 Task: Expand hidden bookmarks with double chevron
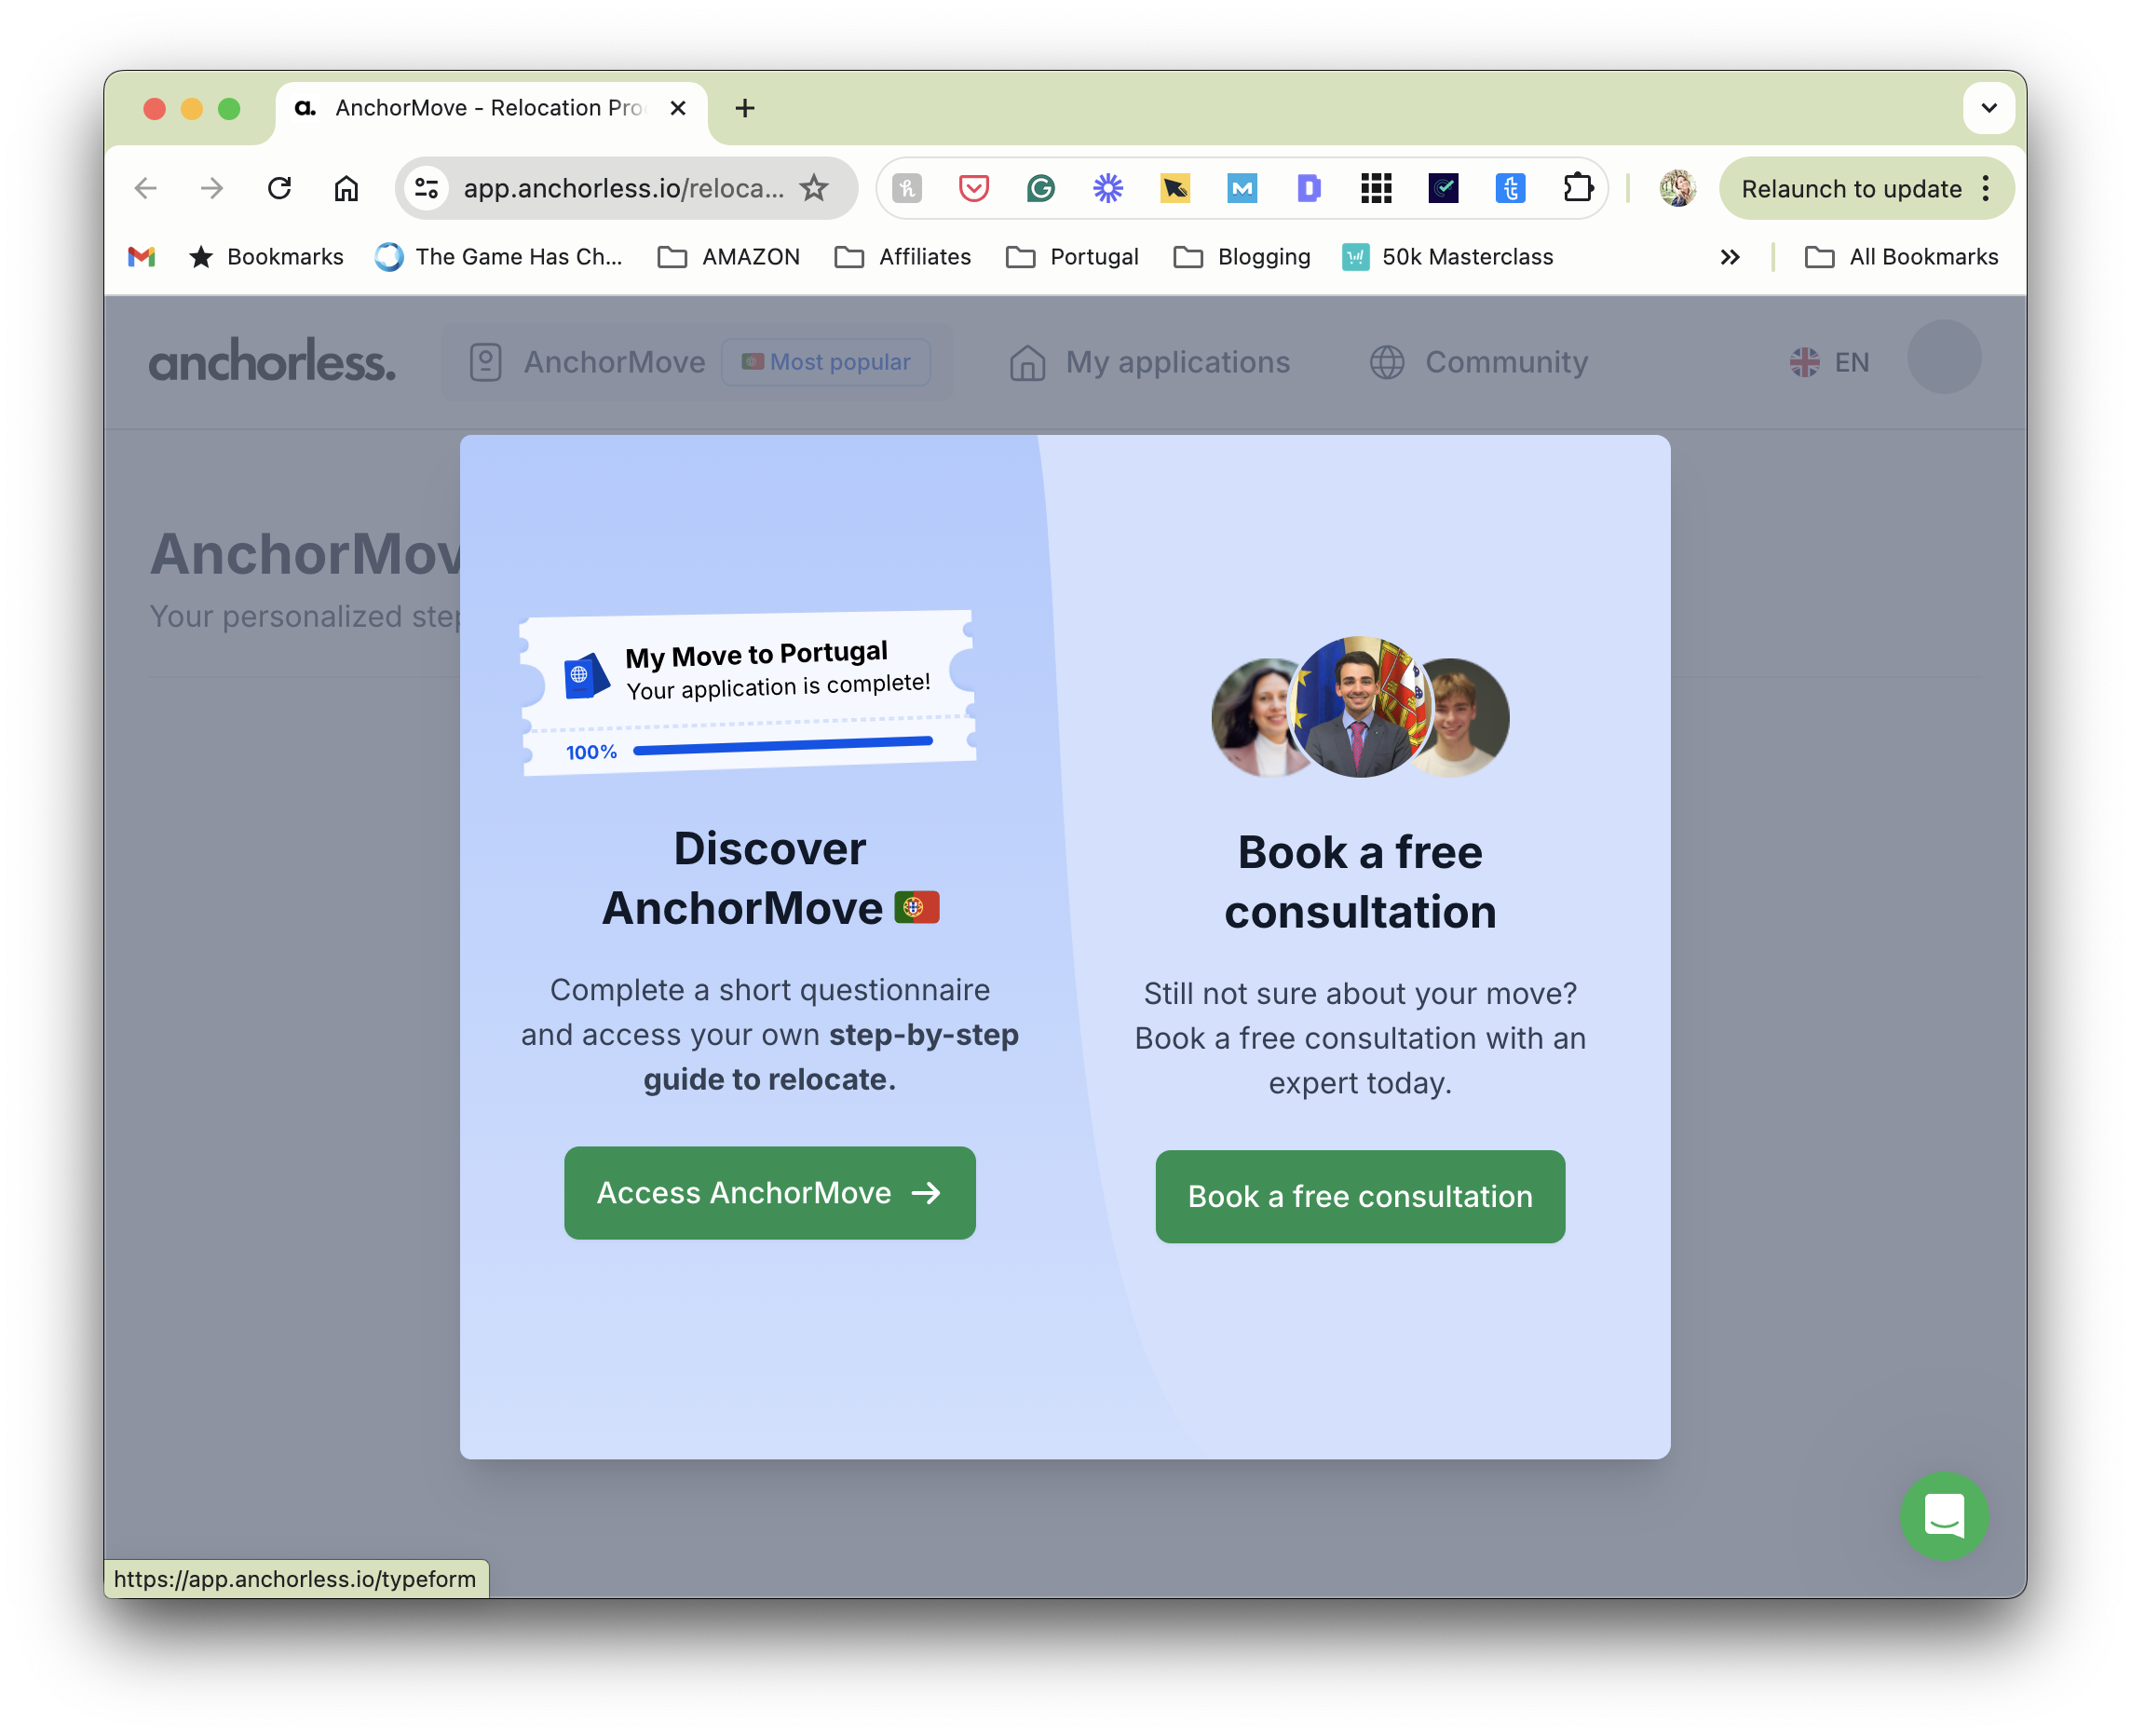1730,257
